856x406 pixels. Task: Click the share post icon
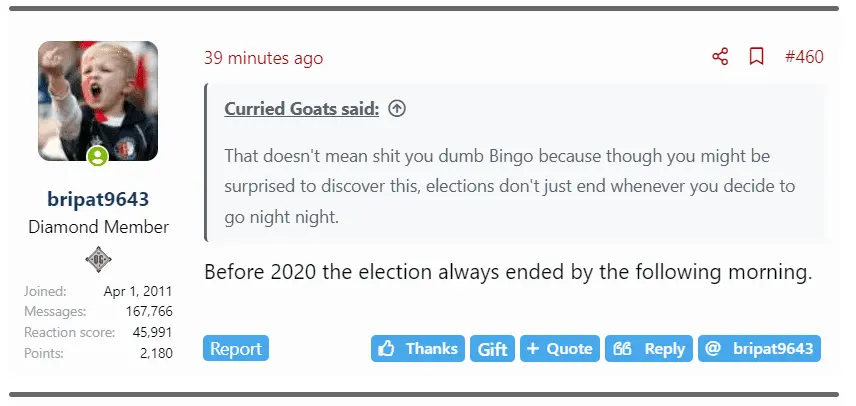click(x=720, y=57)
